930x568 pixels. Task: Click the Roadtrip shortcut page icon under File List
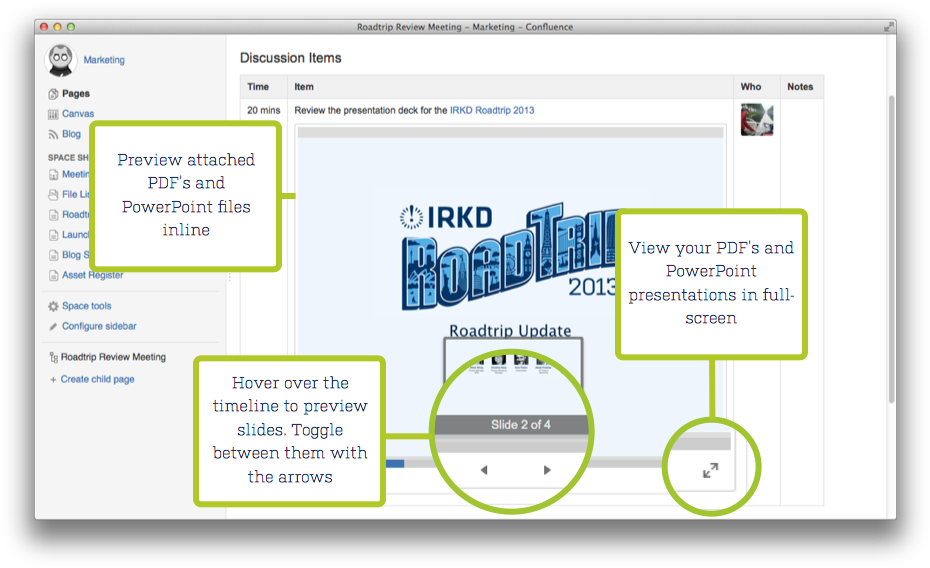pos(53,215)
